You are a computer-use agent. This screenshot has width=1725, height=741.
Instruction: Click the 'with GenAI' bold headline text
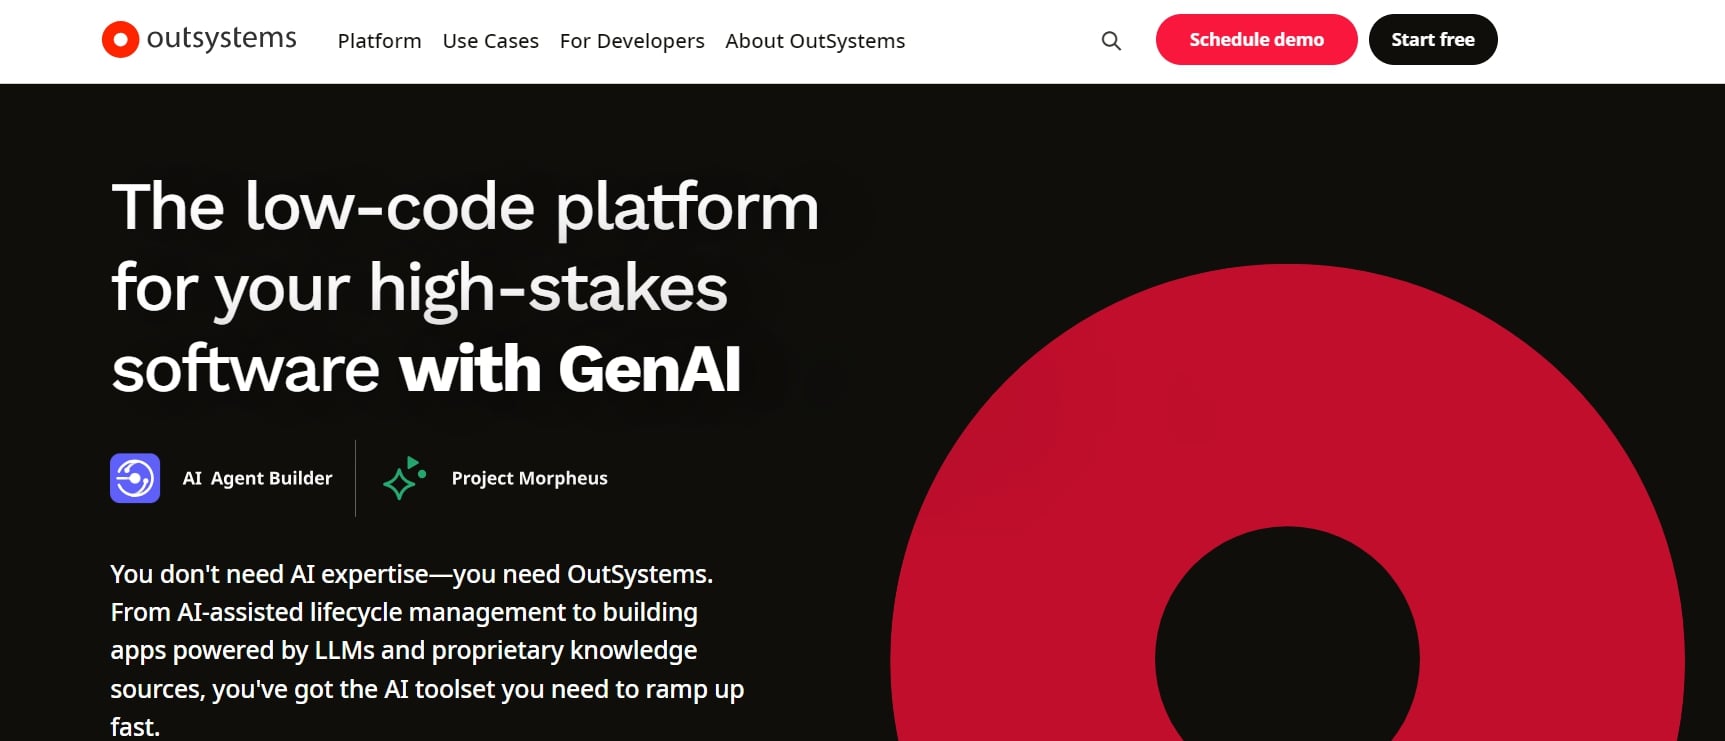point(570,369)
